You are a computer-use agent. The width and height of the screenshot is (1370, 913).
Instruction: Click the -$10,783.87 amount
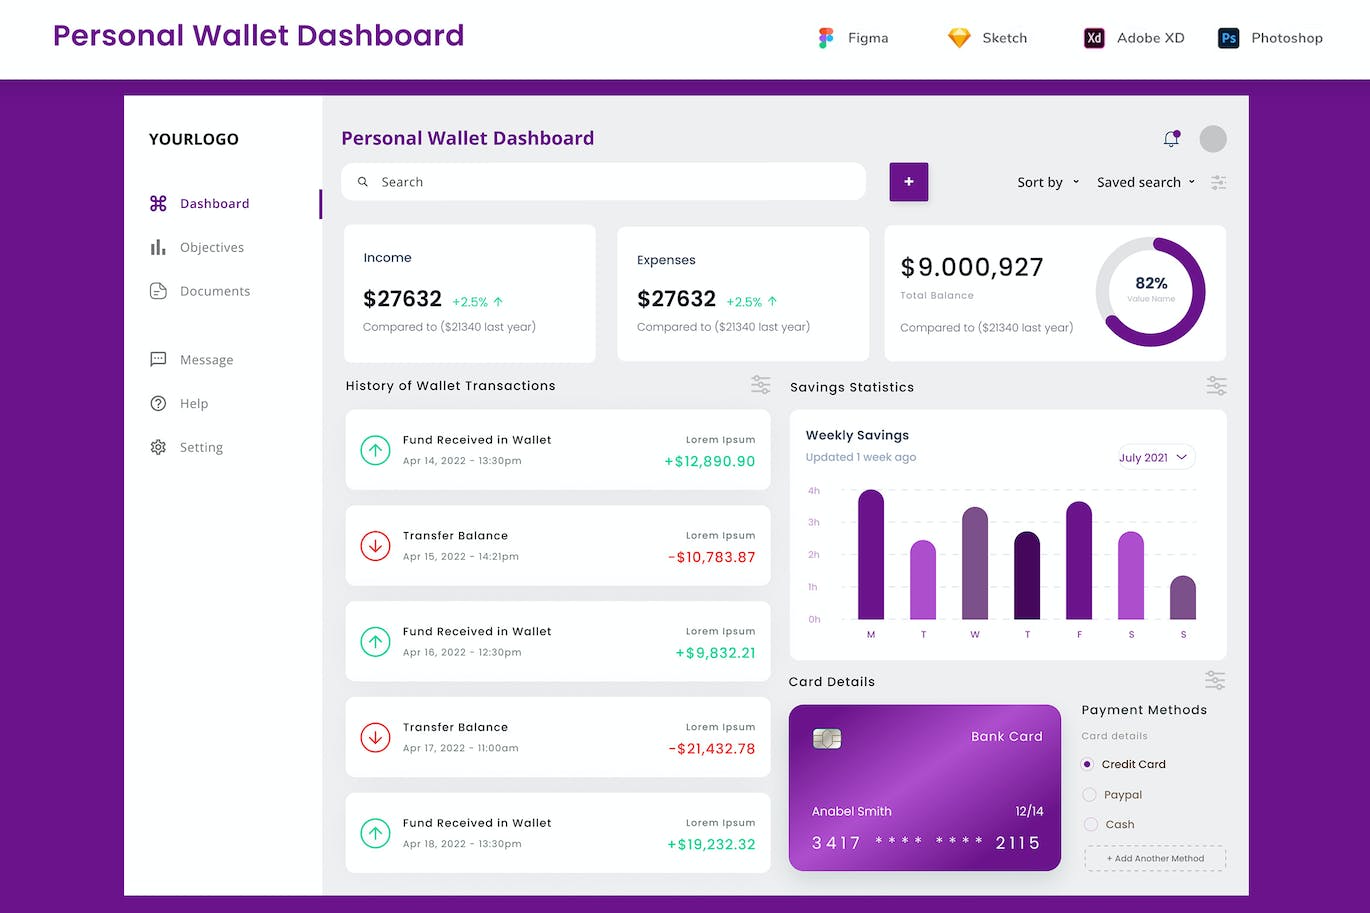pos(712,557)
